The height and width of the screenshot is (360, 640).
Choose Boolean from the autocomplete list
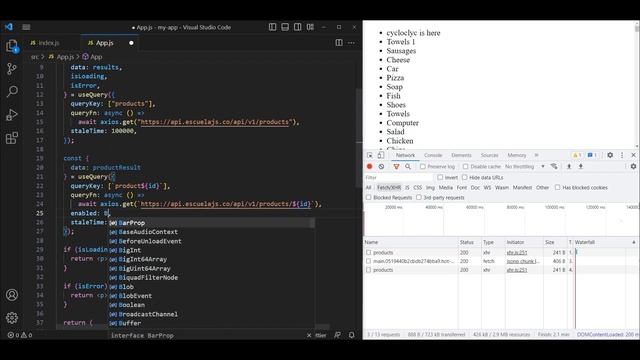(x=131, y=305)
